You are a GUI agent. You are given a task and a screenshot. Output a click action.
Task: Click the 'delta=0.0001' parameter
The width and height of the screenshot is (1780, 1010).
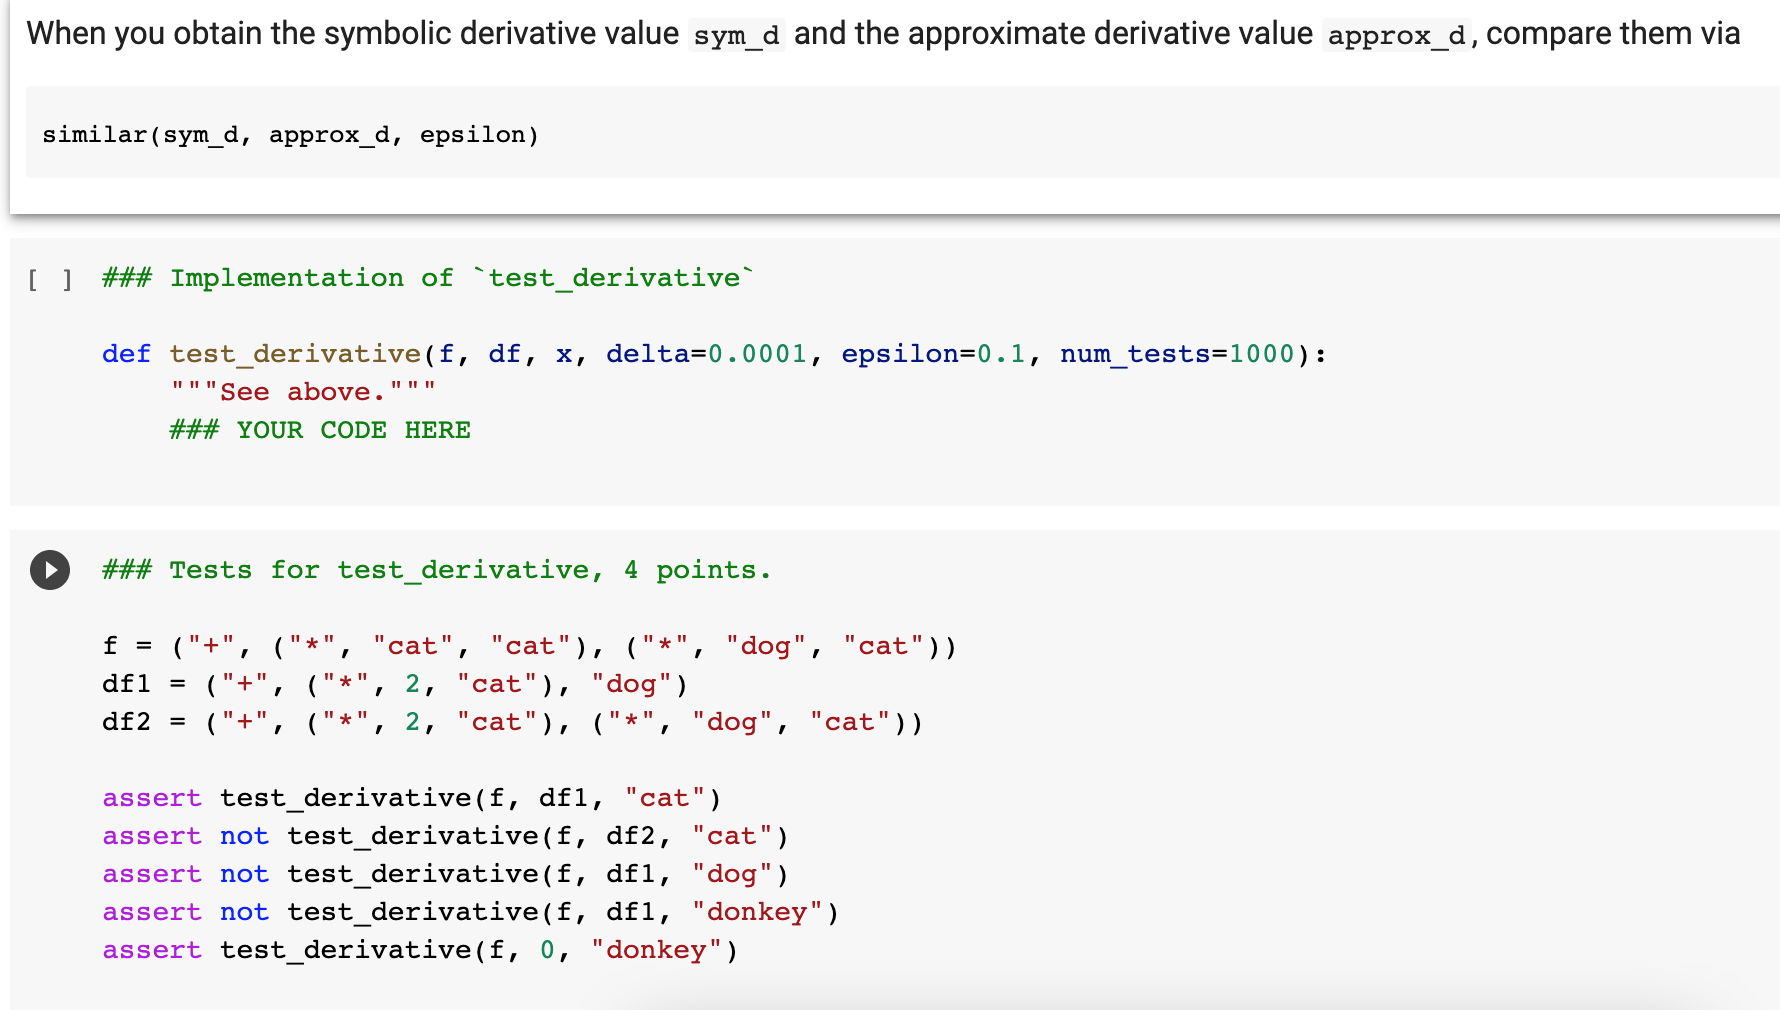706,354
